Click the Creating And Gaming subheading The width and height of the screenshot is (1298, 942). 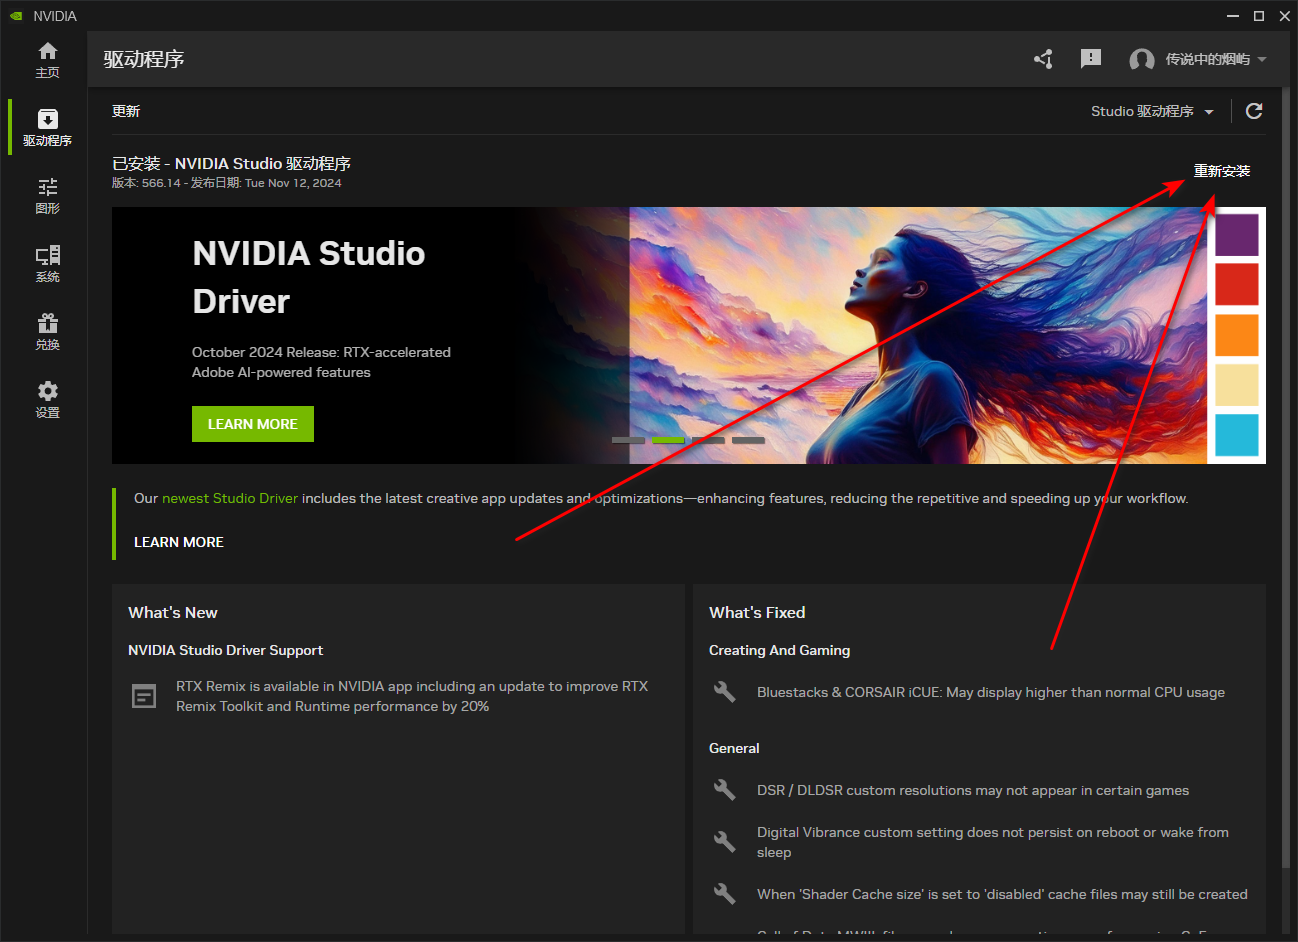point(780,650)
